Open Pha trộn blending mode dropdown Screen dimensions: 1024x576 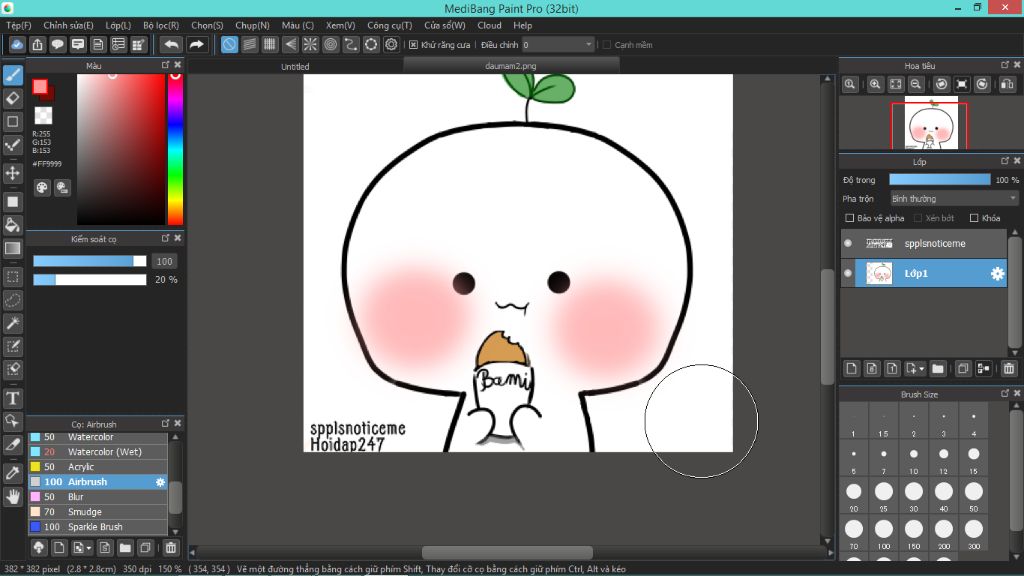pyautogui.click(x=954, y=199)
